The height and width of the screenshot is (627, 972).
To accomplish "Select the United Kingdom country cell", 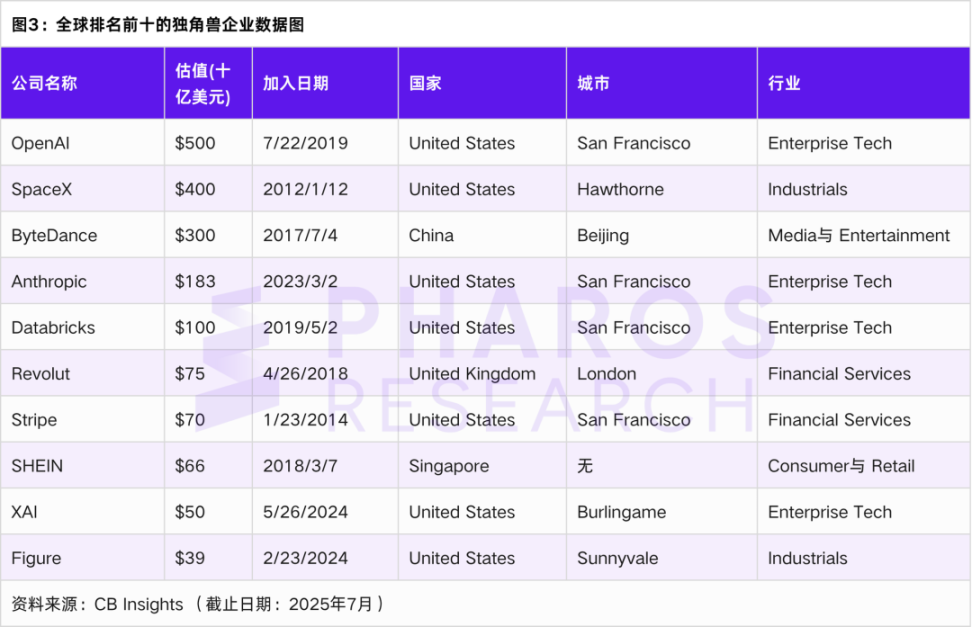I will coord(472,374).
